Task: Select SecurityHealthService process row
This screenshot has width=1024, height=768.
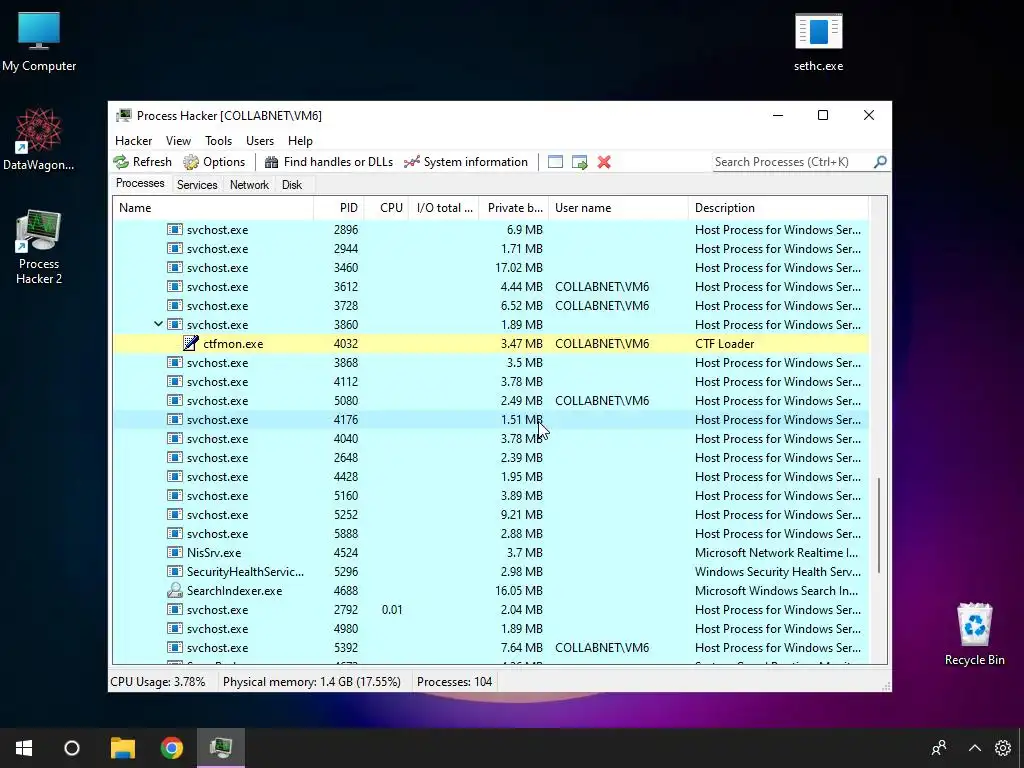Action: pos(490,571)
